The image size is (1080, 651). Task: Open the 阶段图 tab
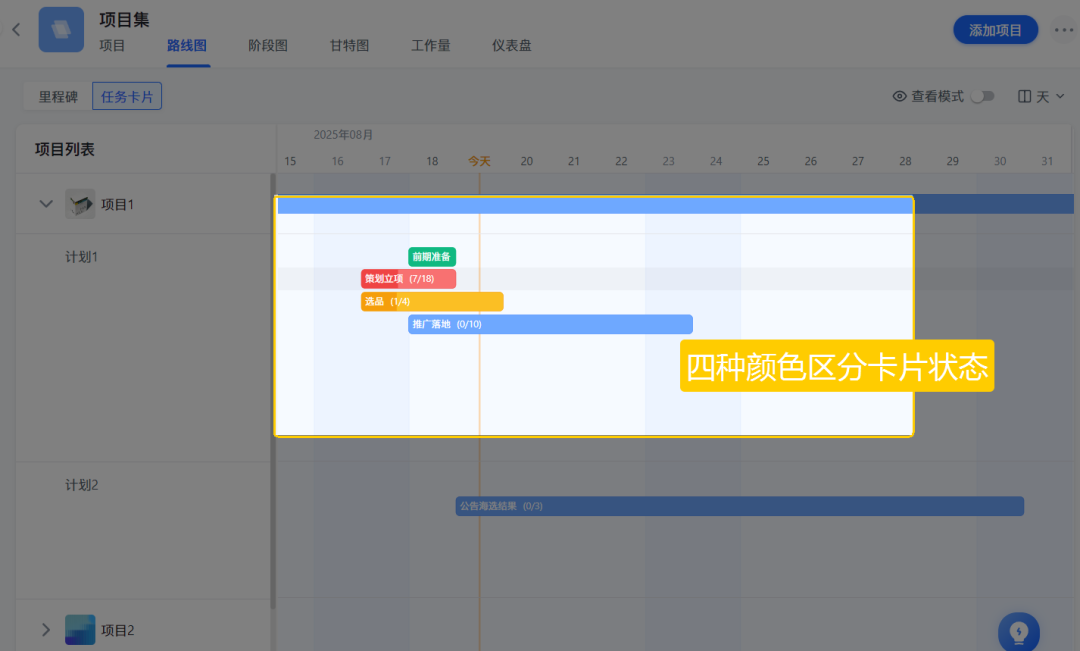point(268,45)
